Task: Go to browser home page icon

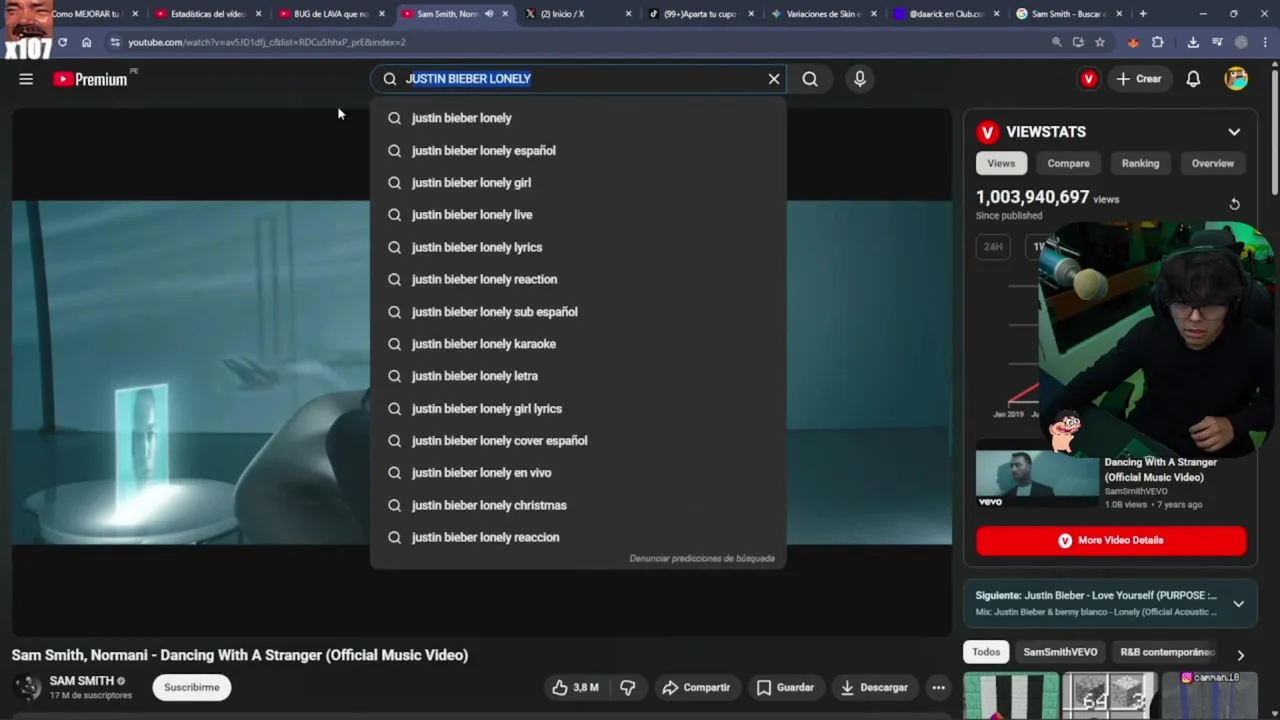Action: click(87, 42)
